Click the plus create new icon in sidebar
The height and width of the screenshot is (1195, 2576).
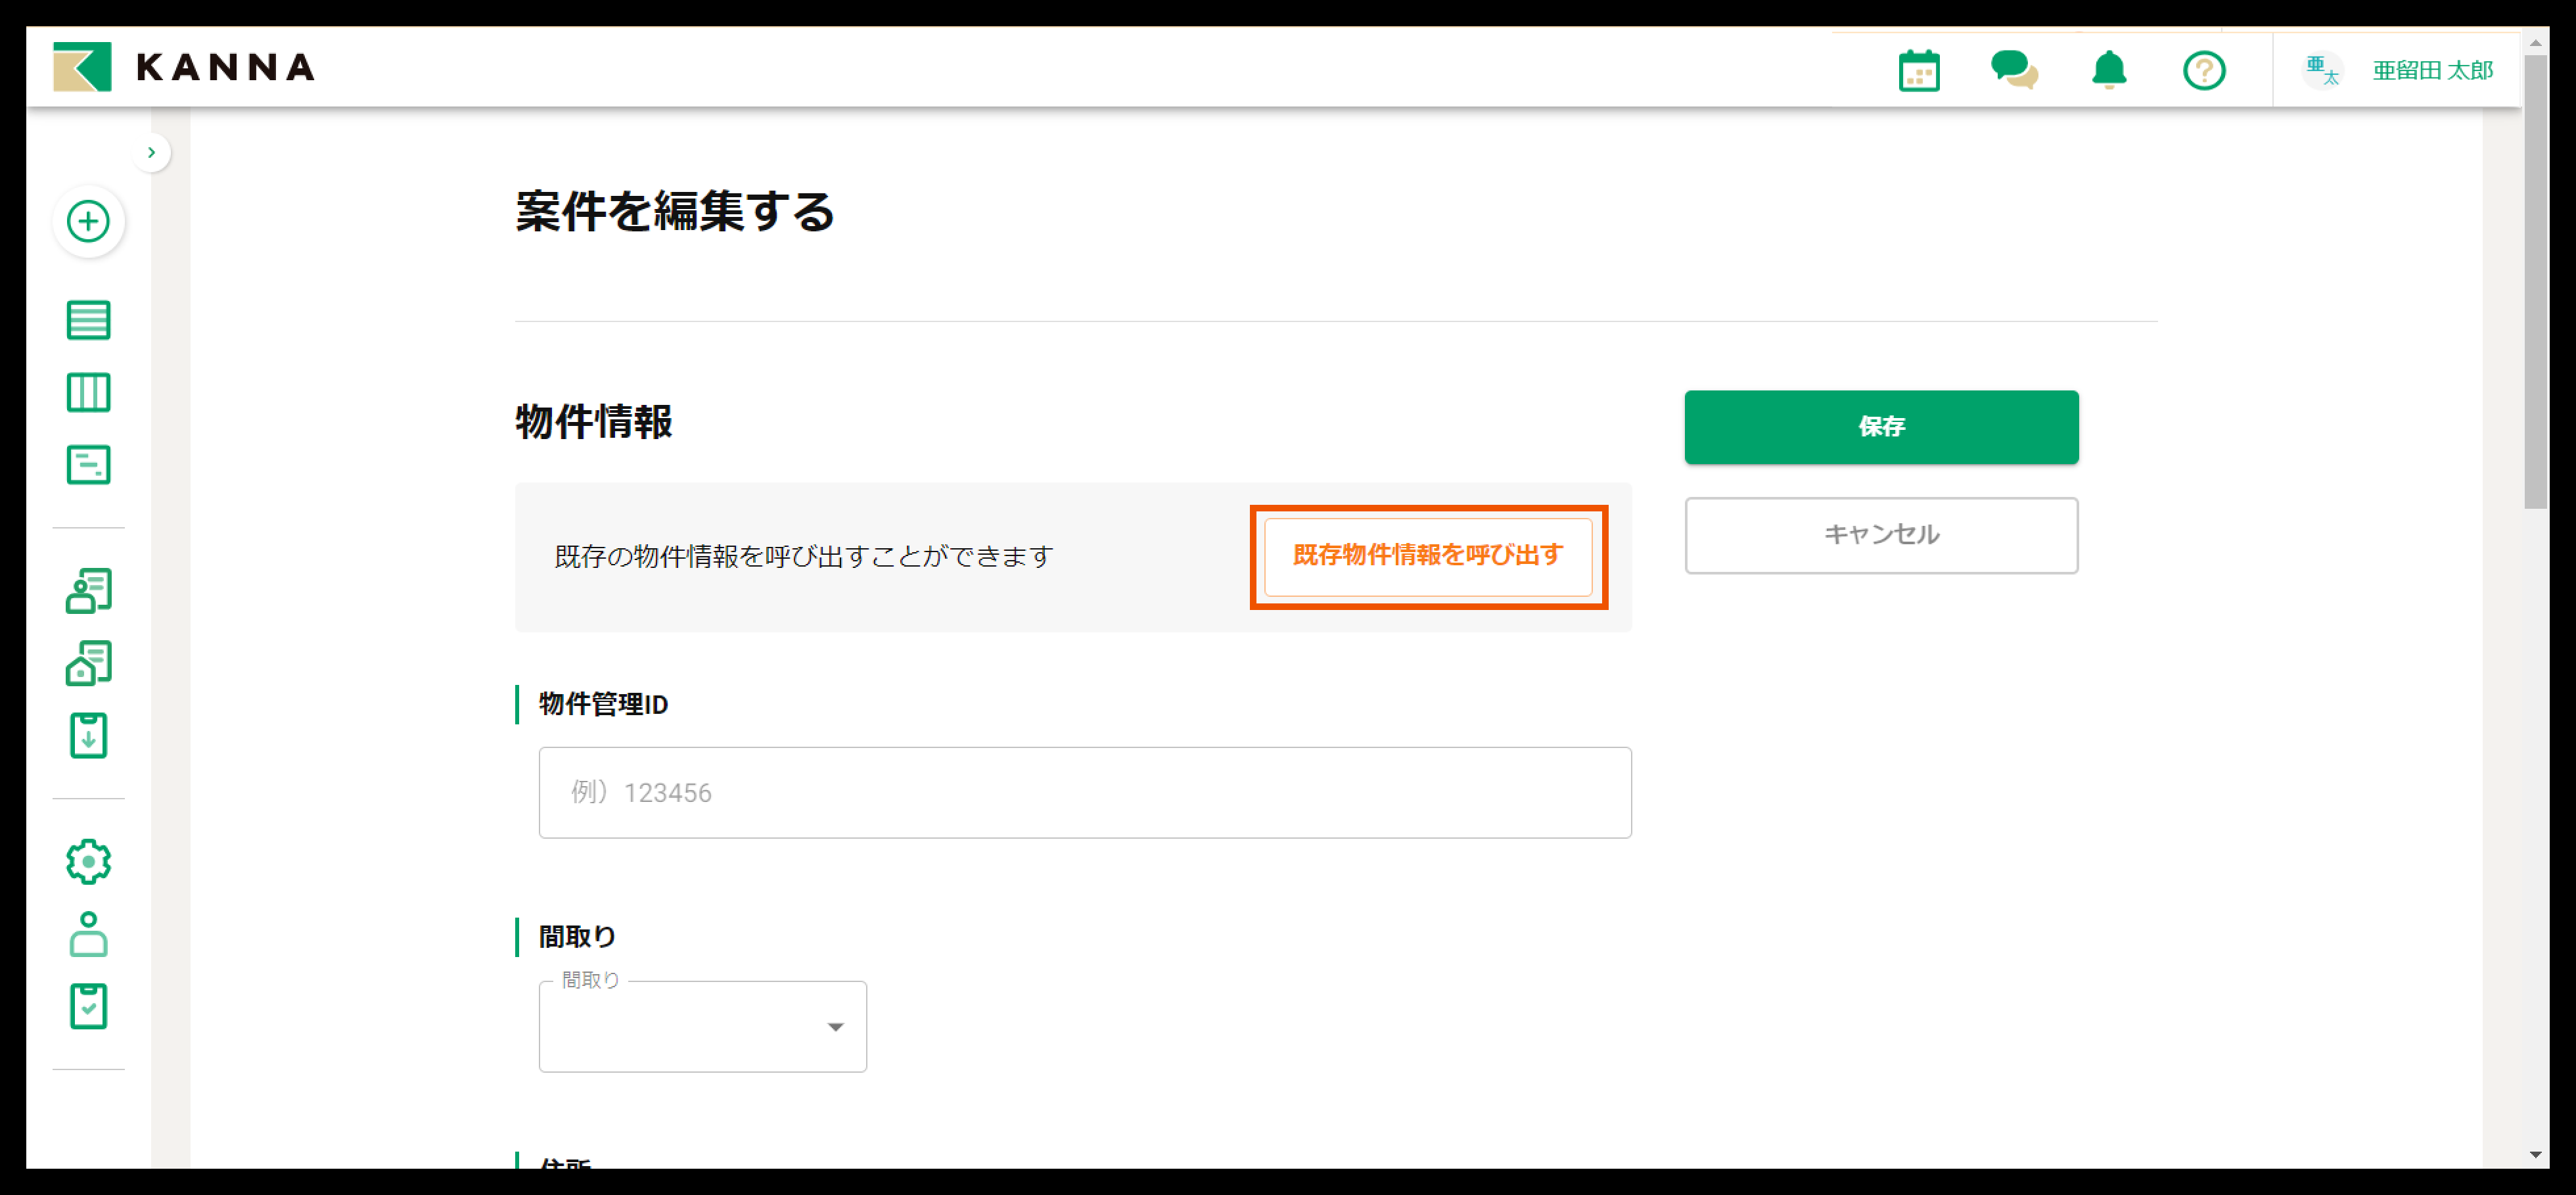coord(88,221)
